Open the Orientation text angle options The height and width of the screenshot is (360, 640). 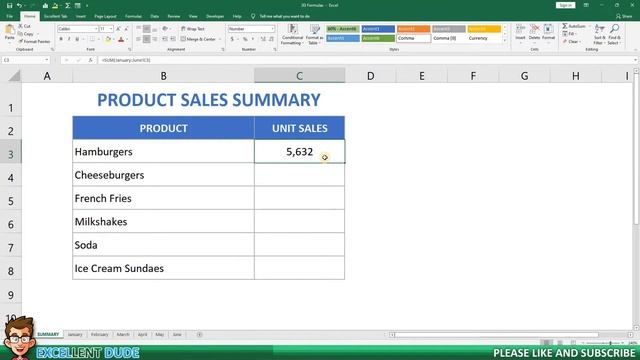click(x=165, y=29)
